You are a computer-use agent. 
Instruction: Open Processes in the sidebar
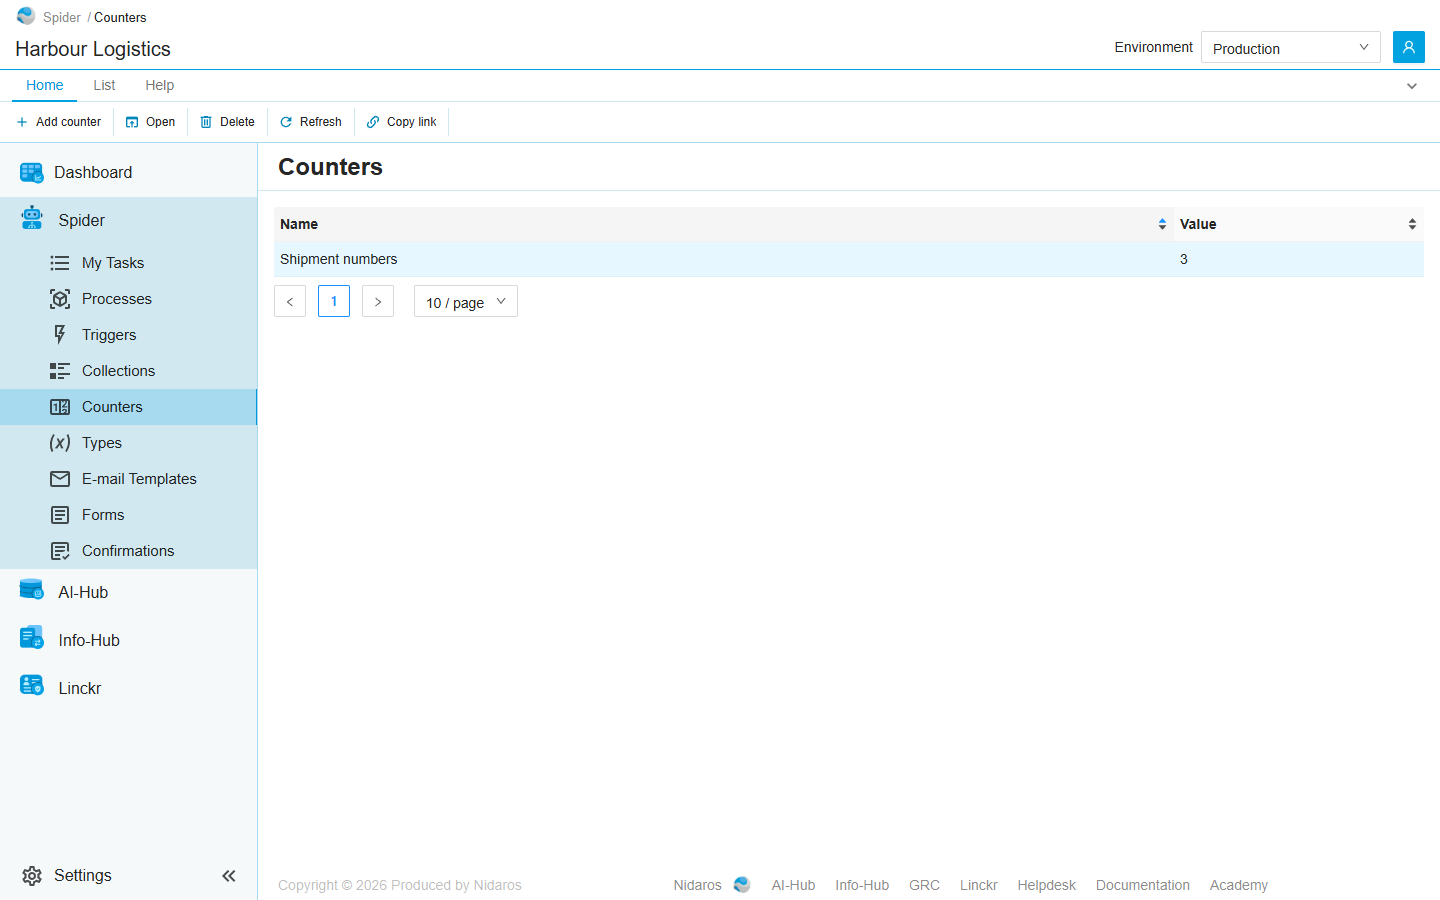128,299
